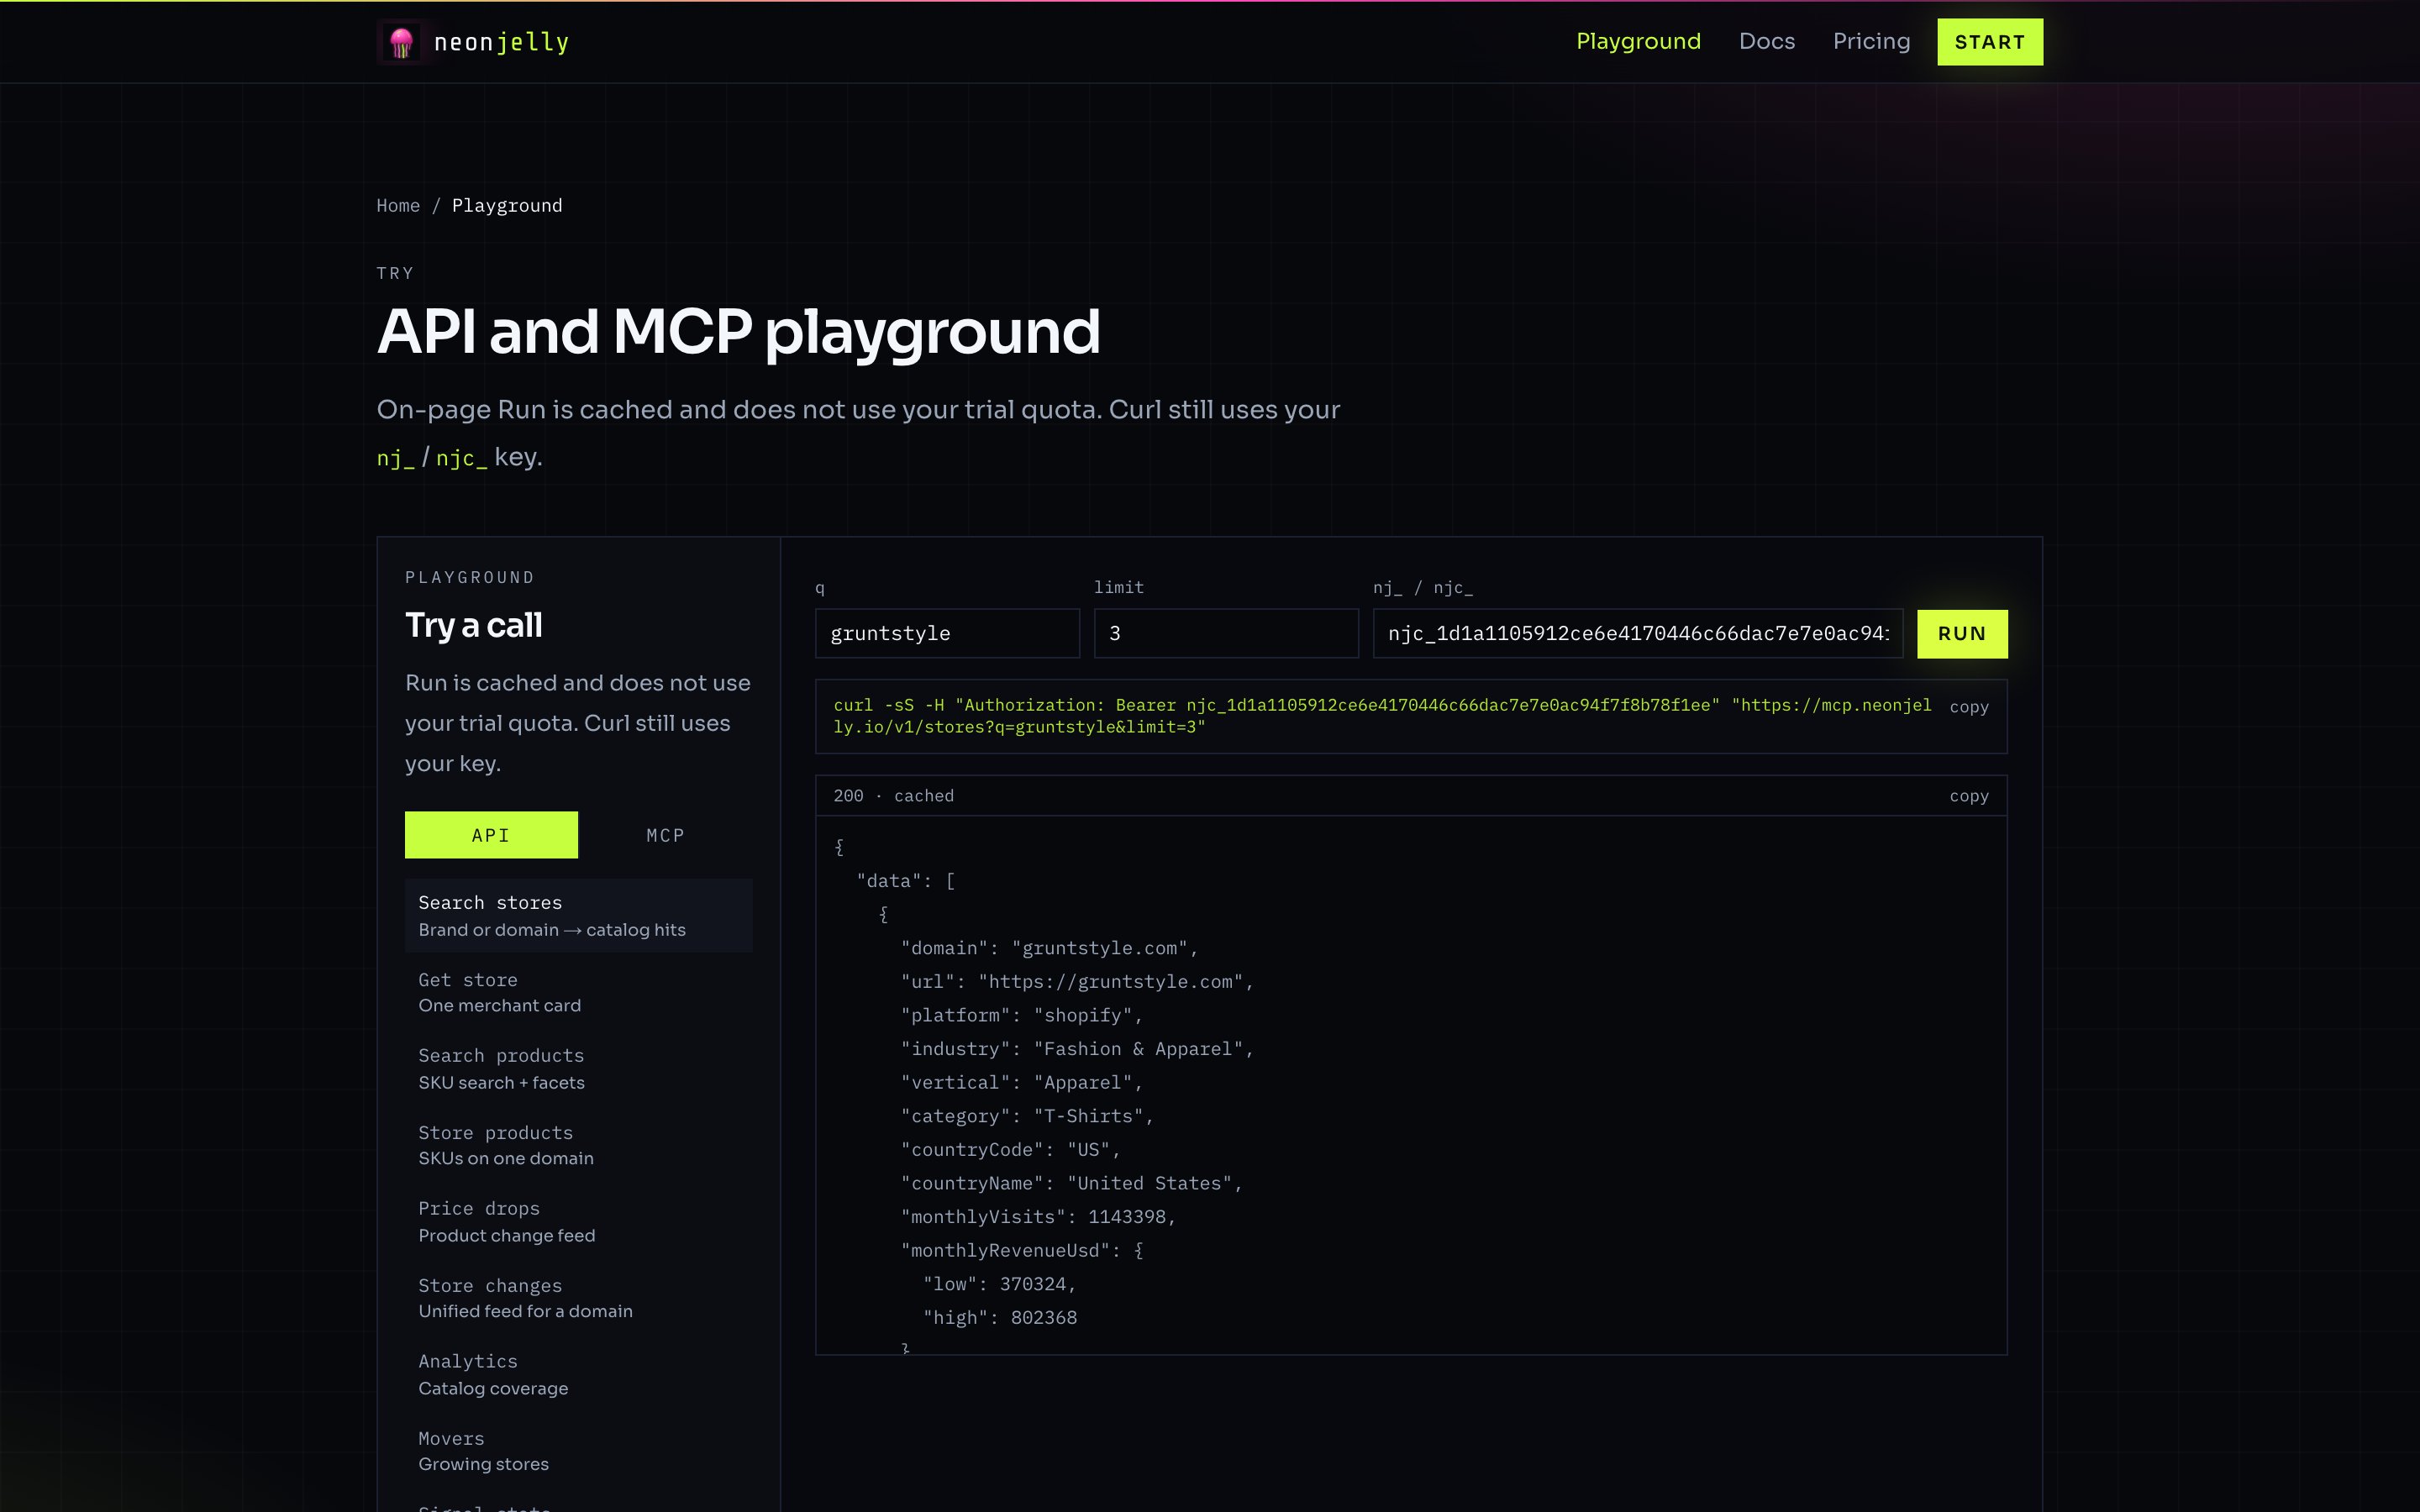The height and width of the screenshot is (1512, 2420).
Task: Click the curl command text block
Action: point(1382,716)
